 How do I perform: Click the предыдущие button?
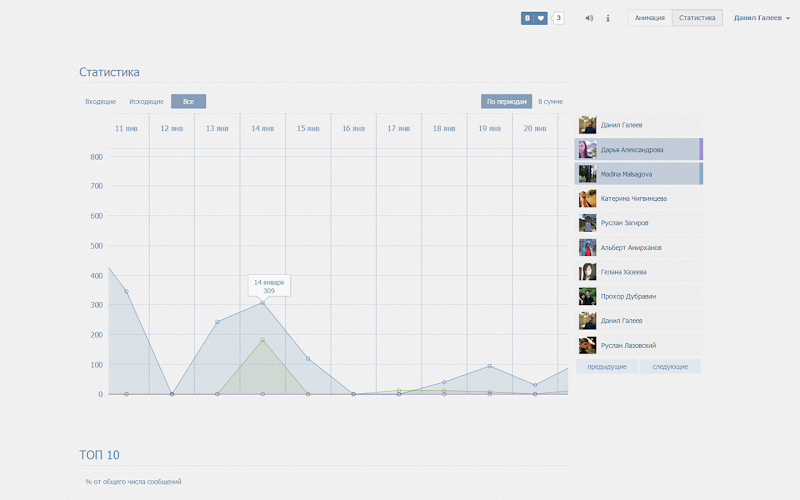607,366
